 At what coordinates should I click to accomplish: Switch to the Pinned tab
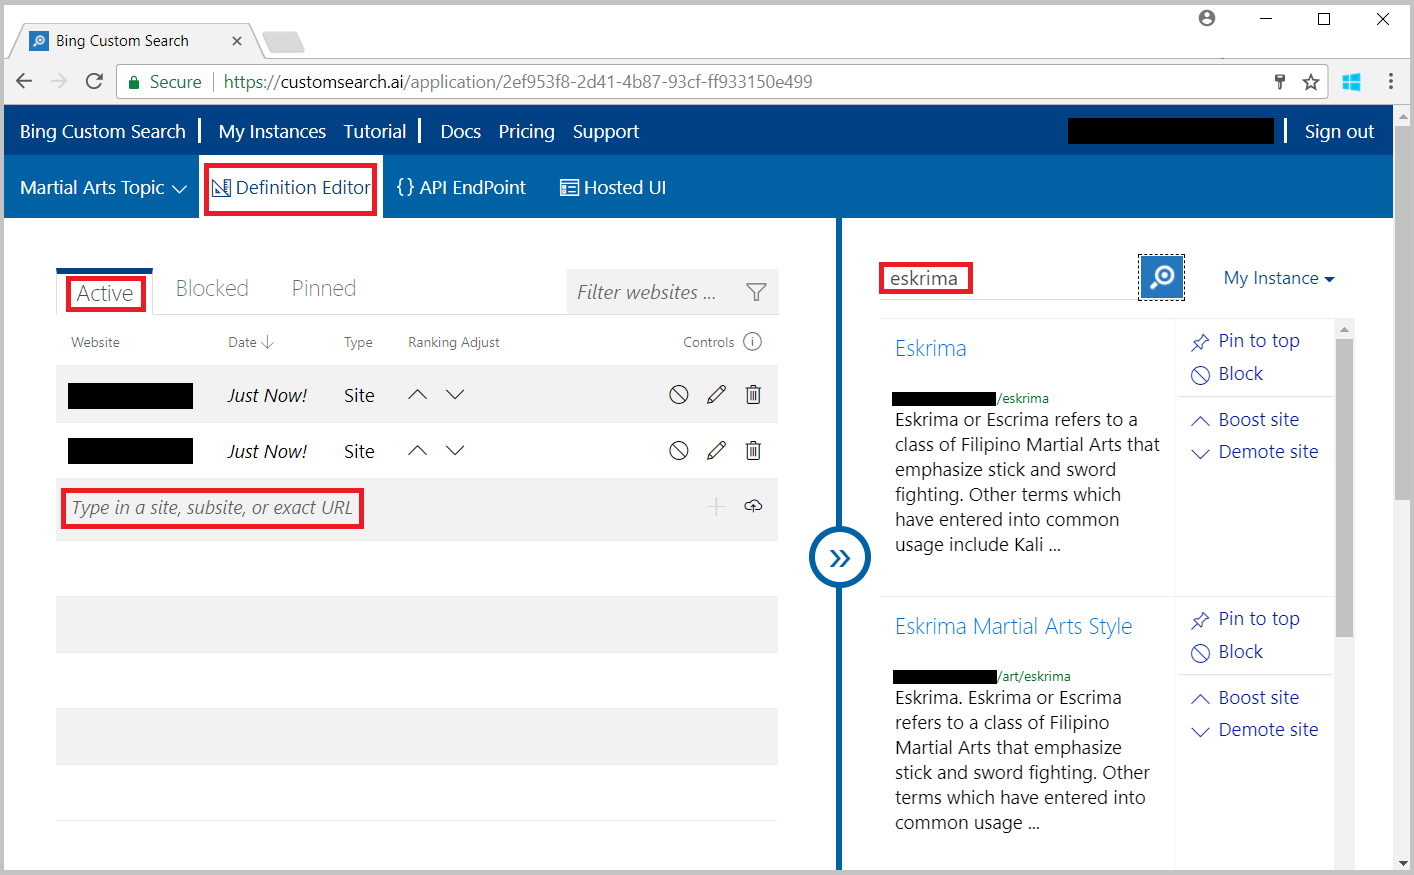[x=324, y=288]
